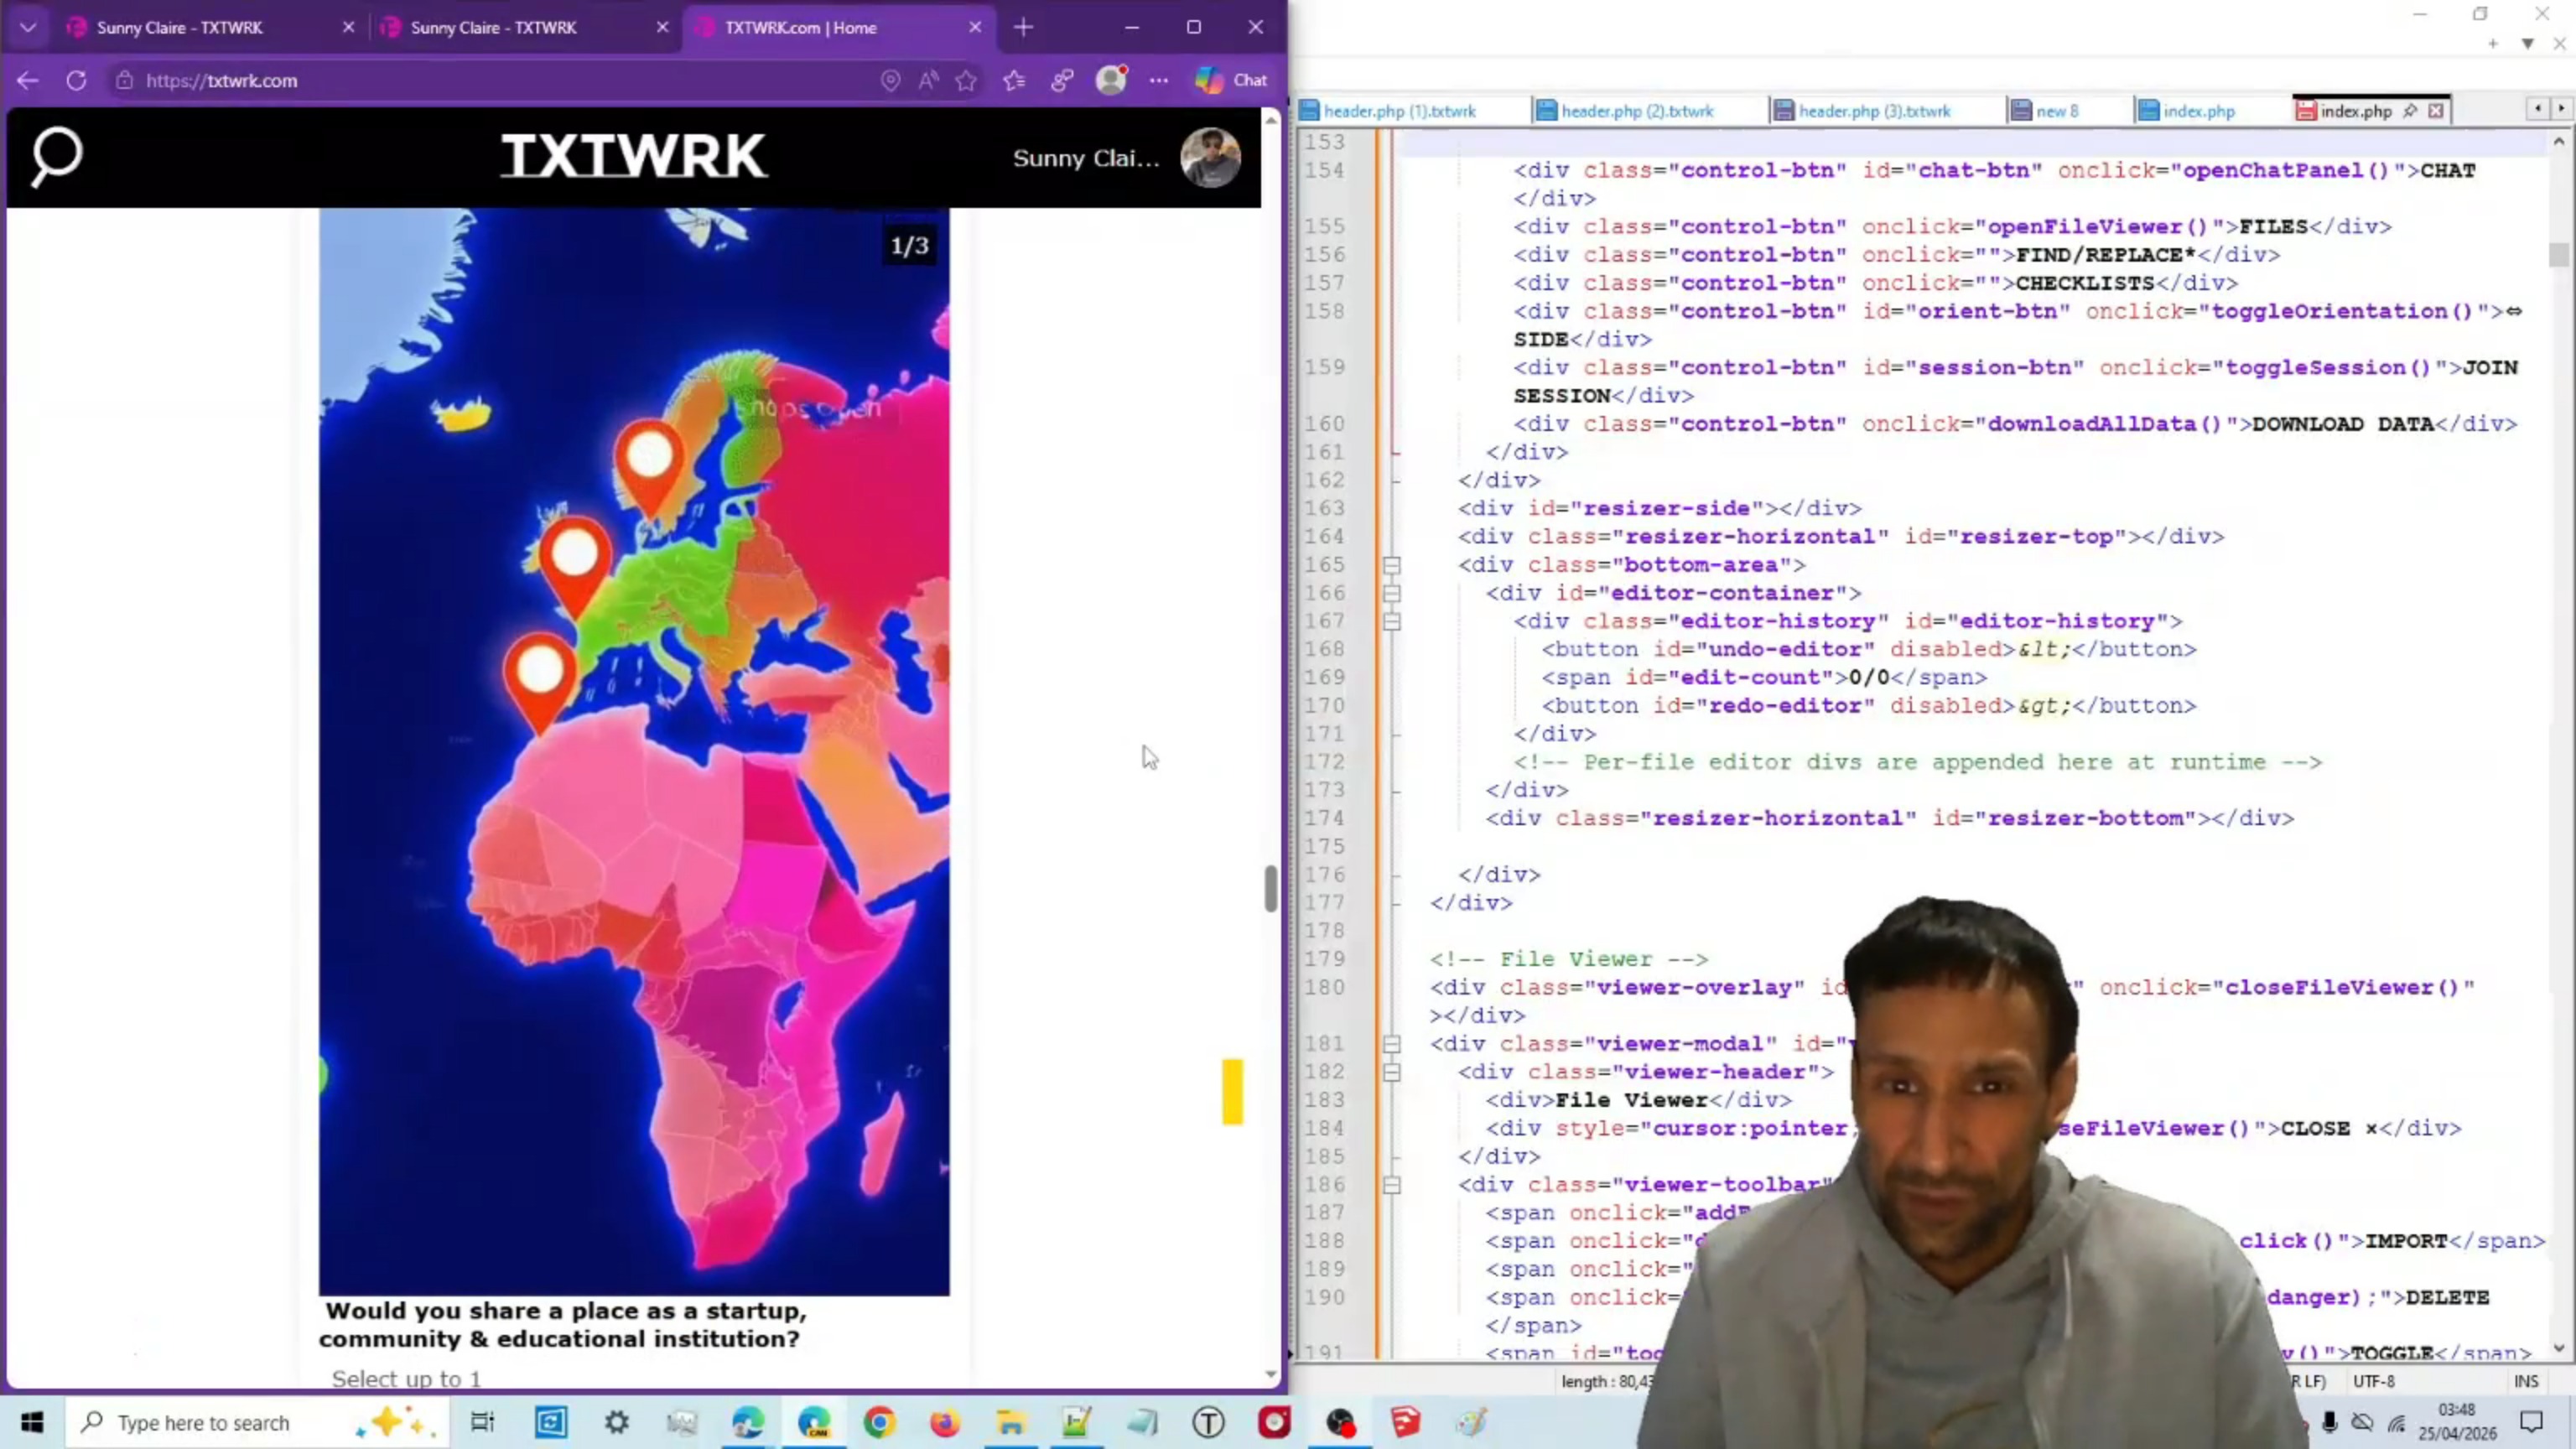Collapse code fold at line 181

pos(1391,1044)
